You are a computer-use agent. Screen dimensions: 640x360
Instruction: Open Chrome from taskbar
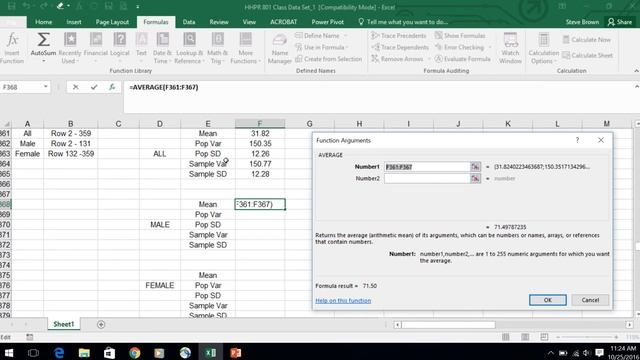point(134,353)
